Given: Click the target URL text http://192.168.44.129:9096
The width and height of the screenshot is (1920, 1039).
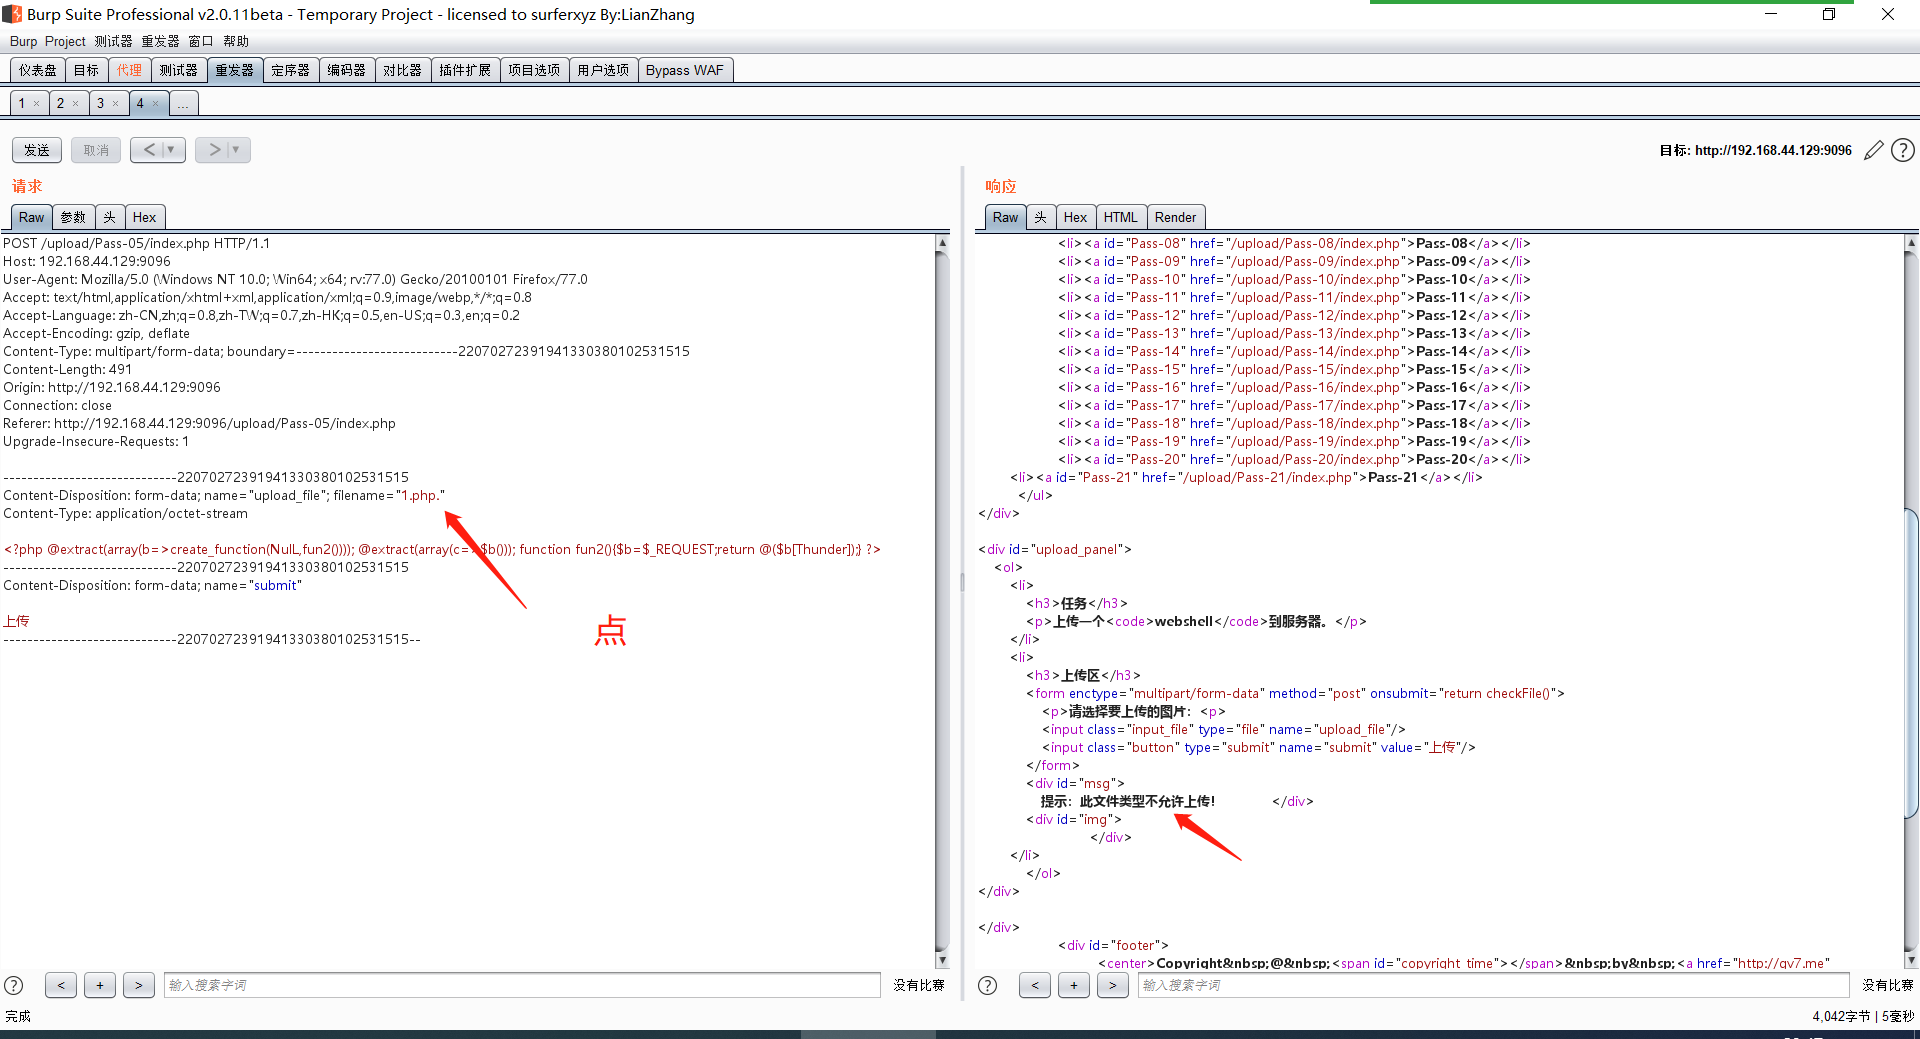Looking at the screenshot, I should tap(1773, 151).
